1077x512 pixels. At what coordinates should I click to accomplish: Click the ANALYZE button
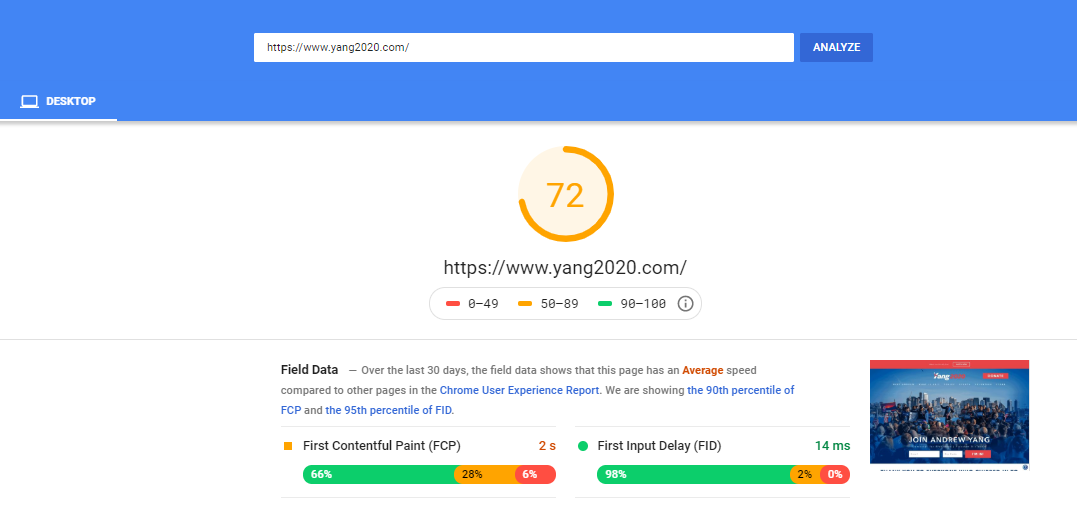point(836,47)
